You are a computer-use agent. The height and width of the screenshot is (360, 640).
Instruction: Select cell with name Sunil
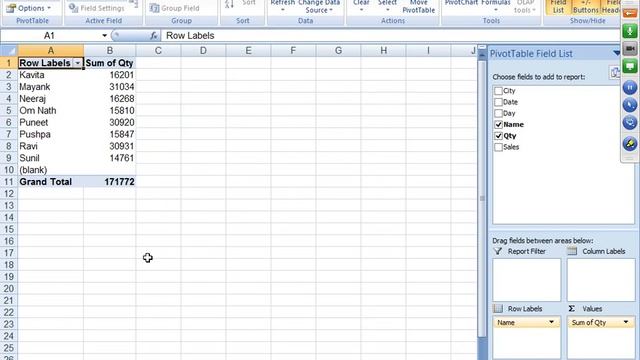(51, 158)
